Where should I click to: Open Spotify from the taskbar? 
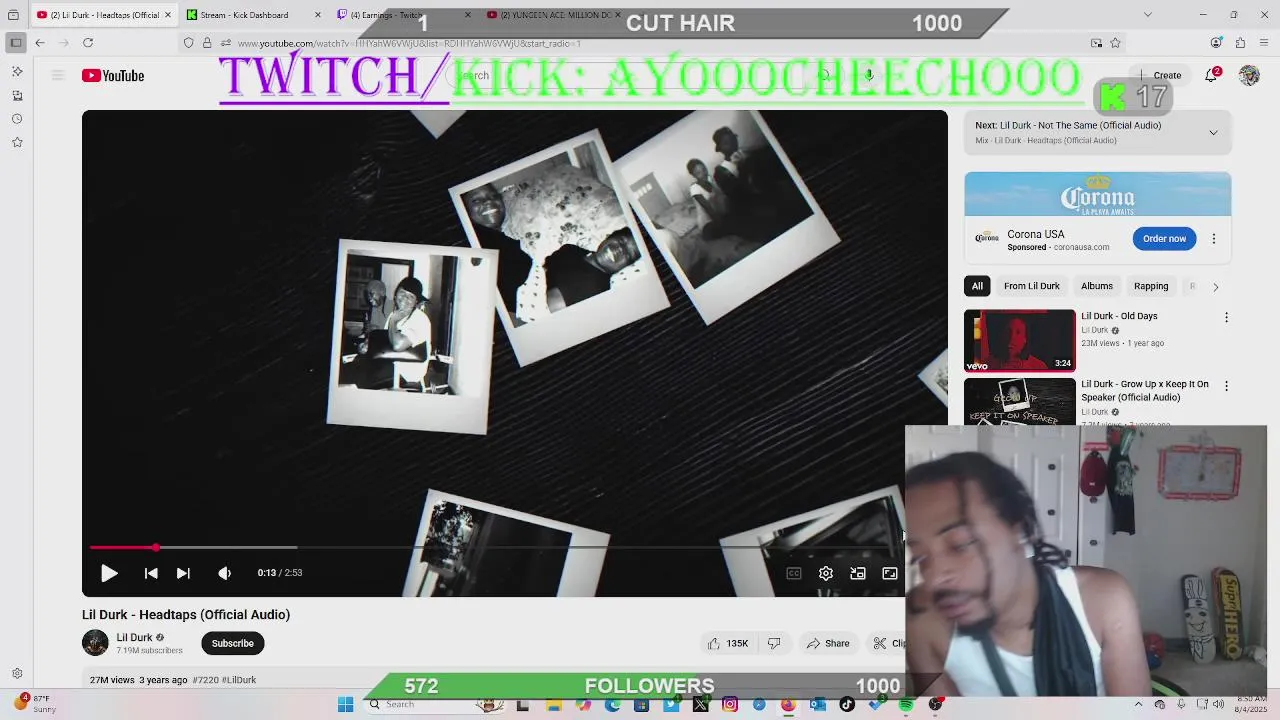coord(906,705)
